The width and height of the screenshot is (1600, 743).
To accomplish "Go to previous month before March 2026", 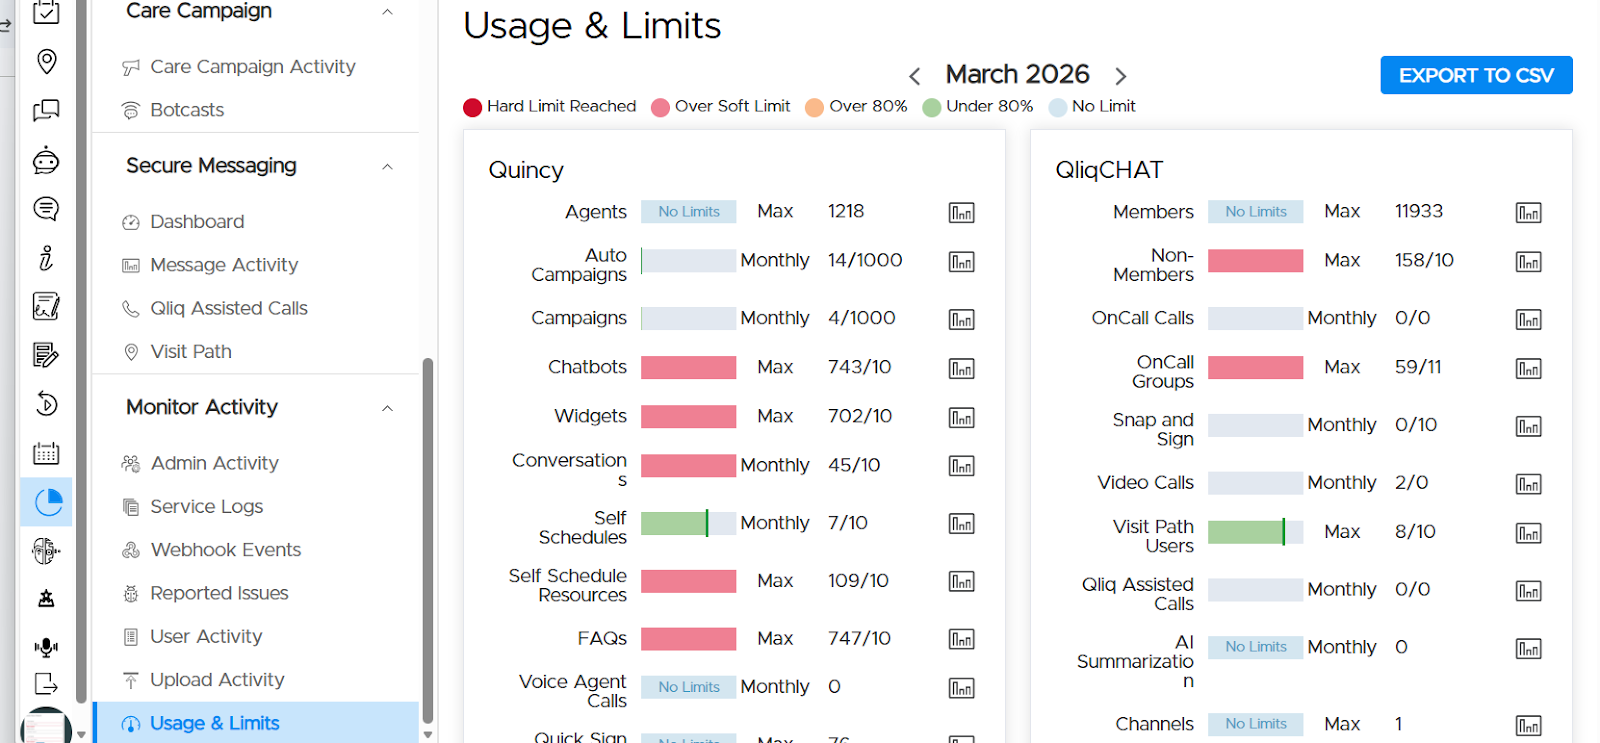I will pyautogui.click(x=914, y=76).
